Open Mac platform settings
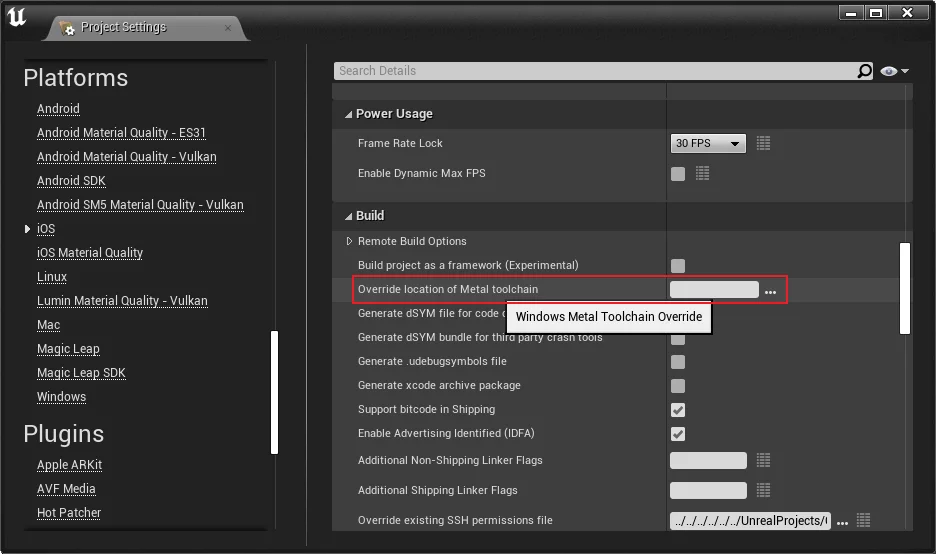The image size is (936, 554). click(x=48, y=325)
